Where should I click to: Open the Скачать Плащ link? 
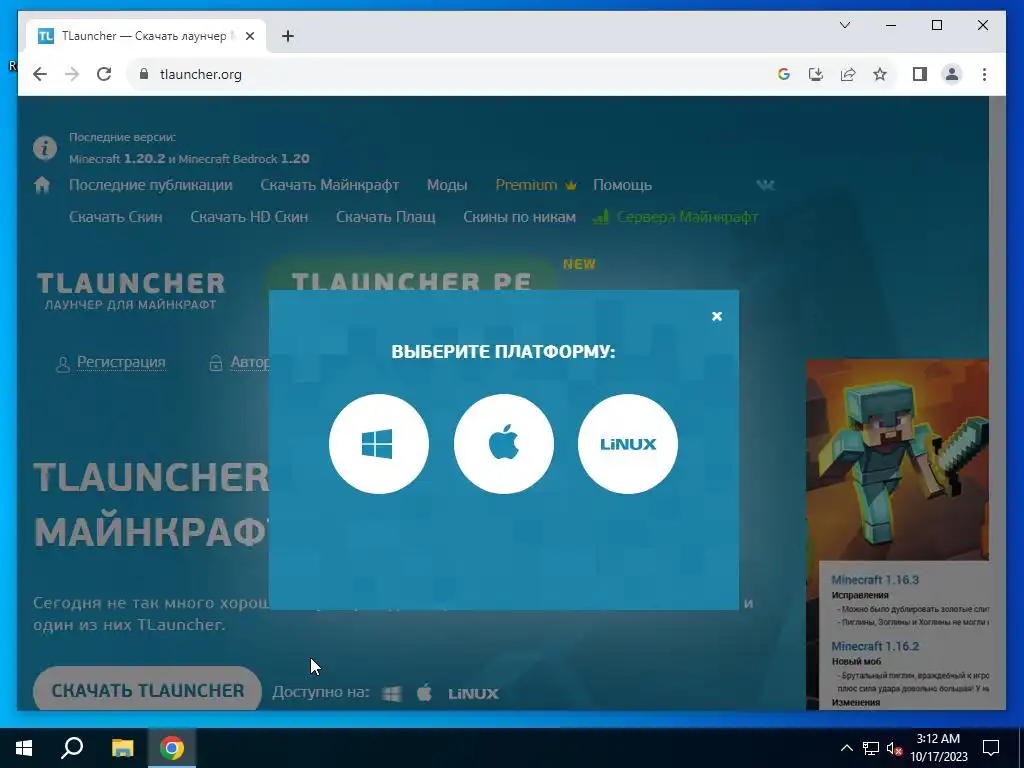pos(385,217)
